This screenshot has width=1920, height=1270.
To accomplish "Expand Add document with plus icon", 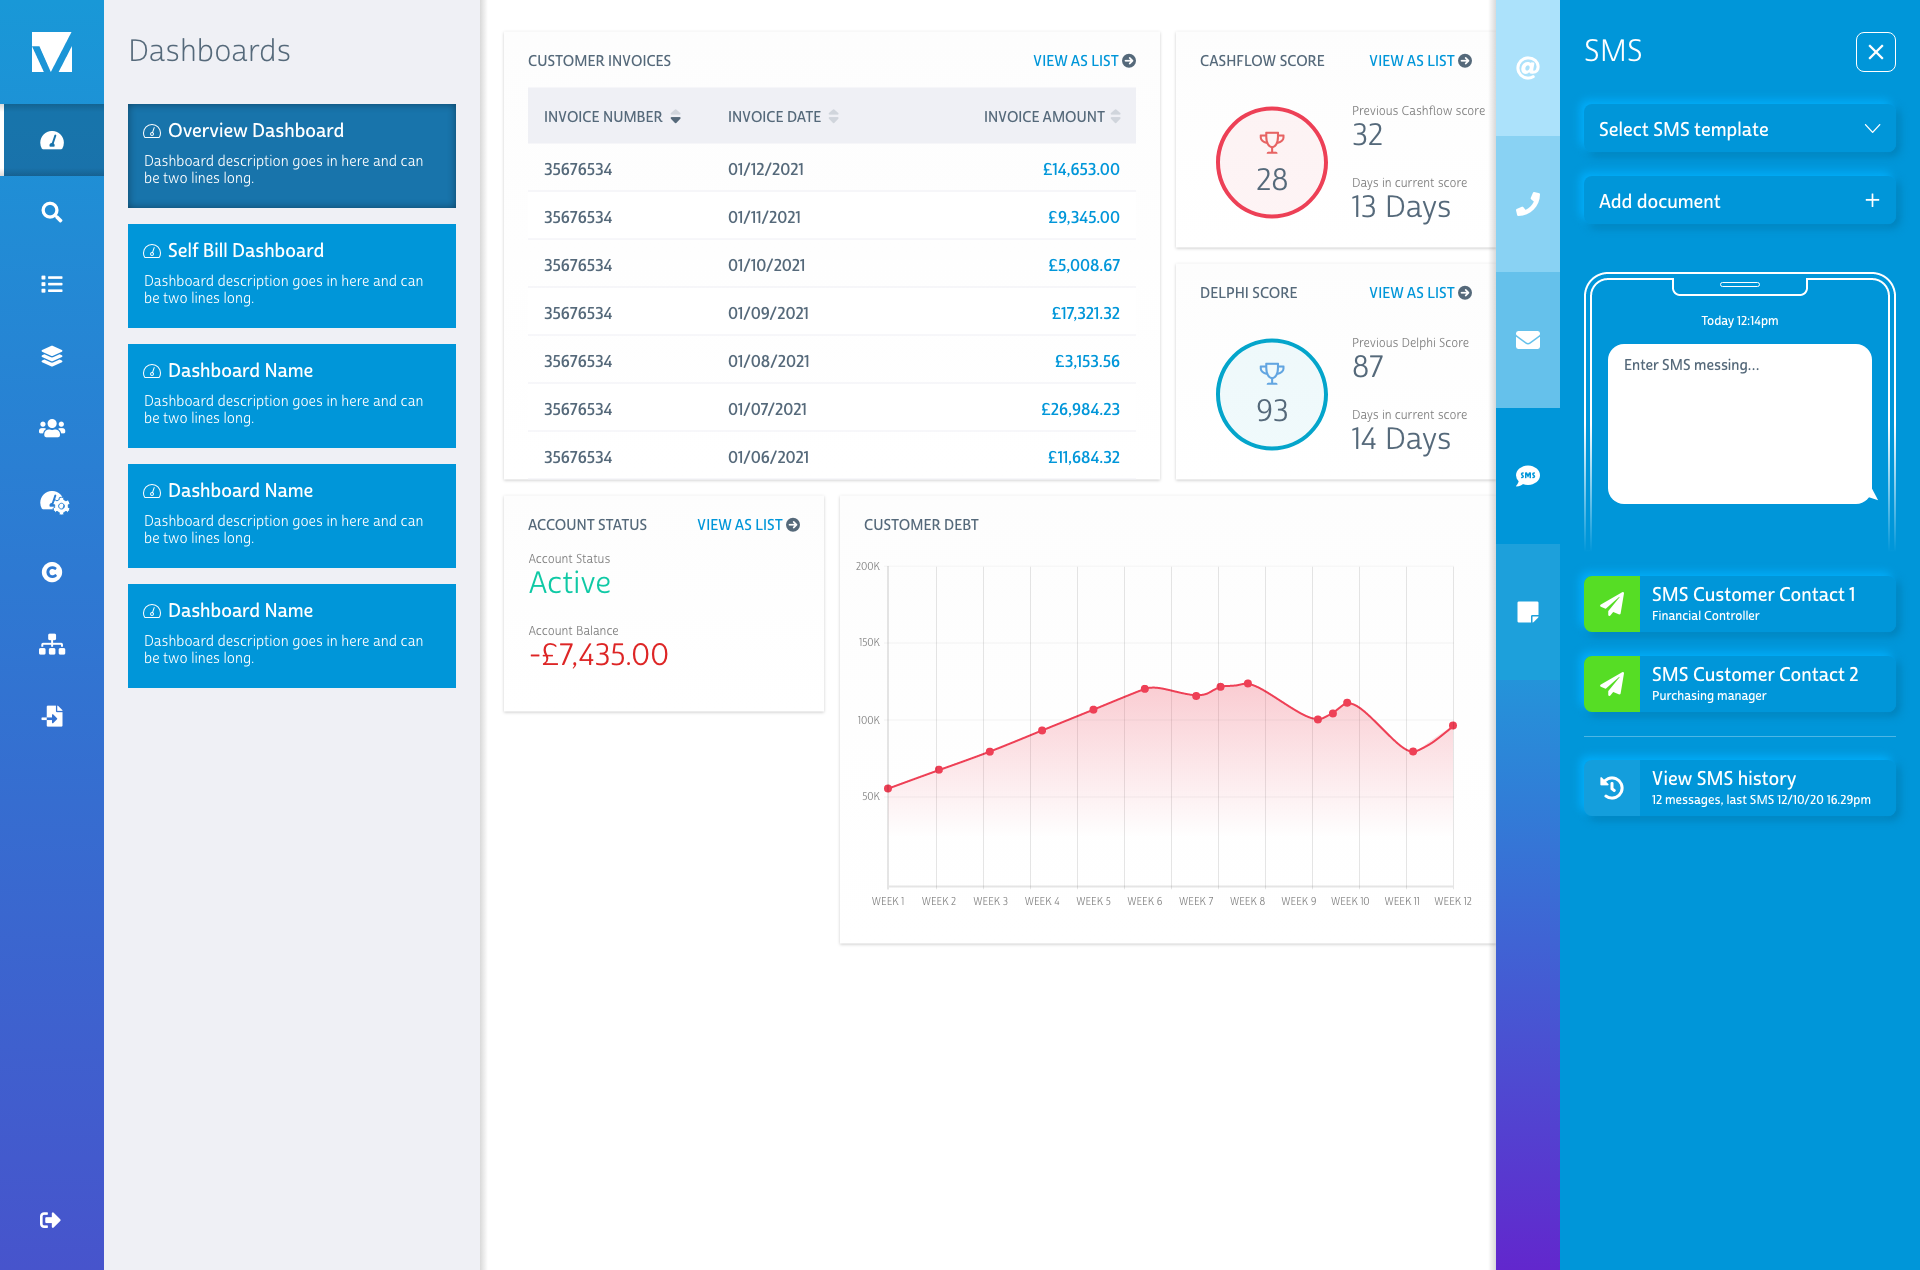I will pos(1739,201).
